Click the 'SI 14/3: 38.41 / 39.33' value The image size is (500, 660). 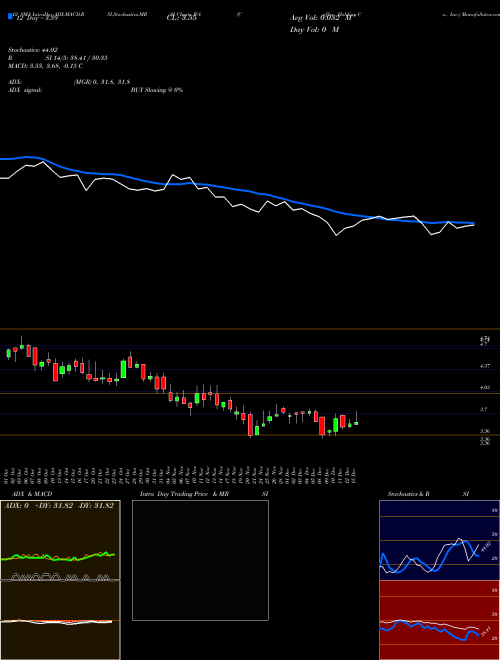pos(77,58)
